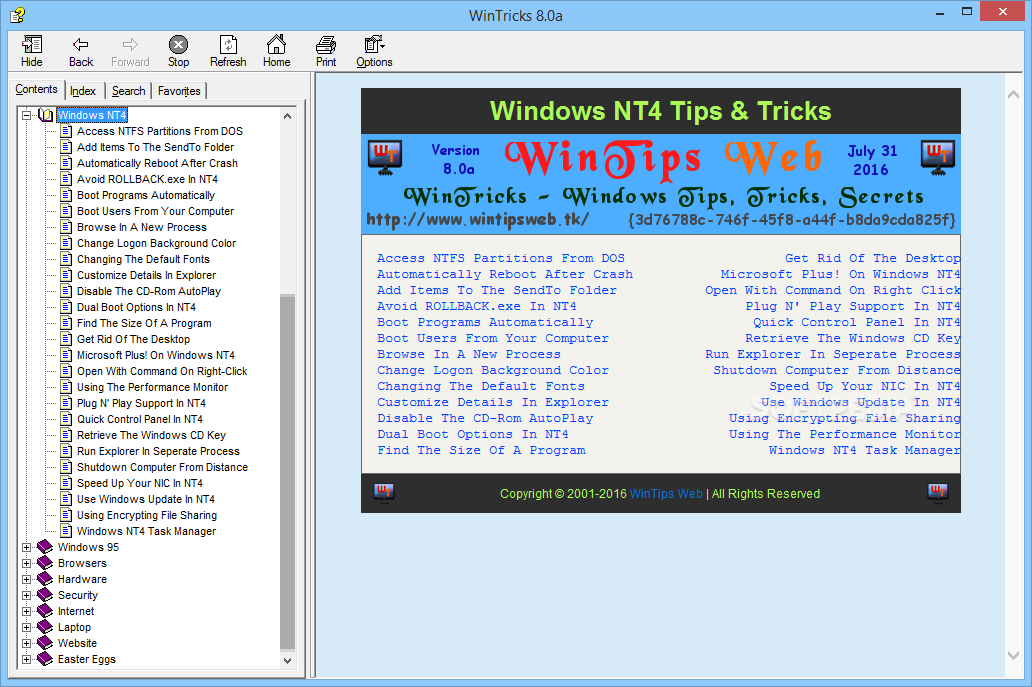Open Speed Up Your NIC In NT4 page link
This screenshot has width=1032, height=687.
coord(865,386)
